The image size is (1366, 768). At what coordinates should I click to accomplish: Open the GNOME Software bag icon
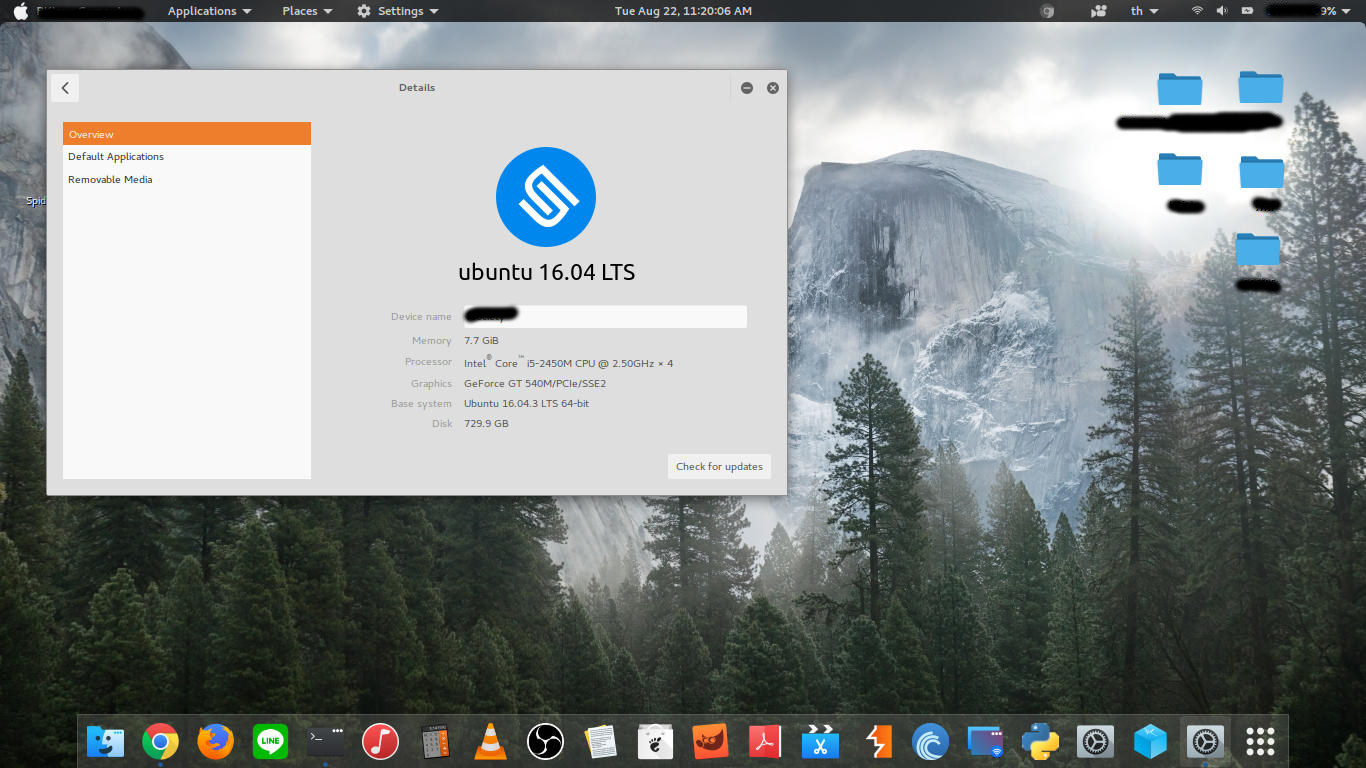pyautogui.click(x=655, y=742)
